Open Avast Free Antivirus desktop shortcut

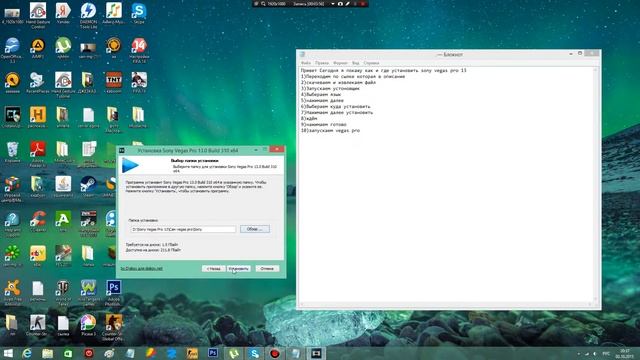tap(12, 293)
